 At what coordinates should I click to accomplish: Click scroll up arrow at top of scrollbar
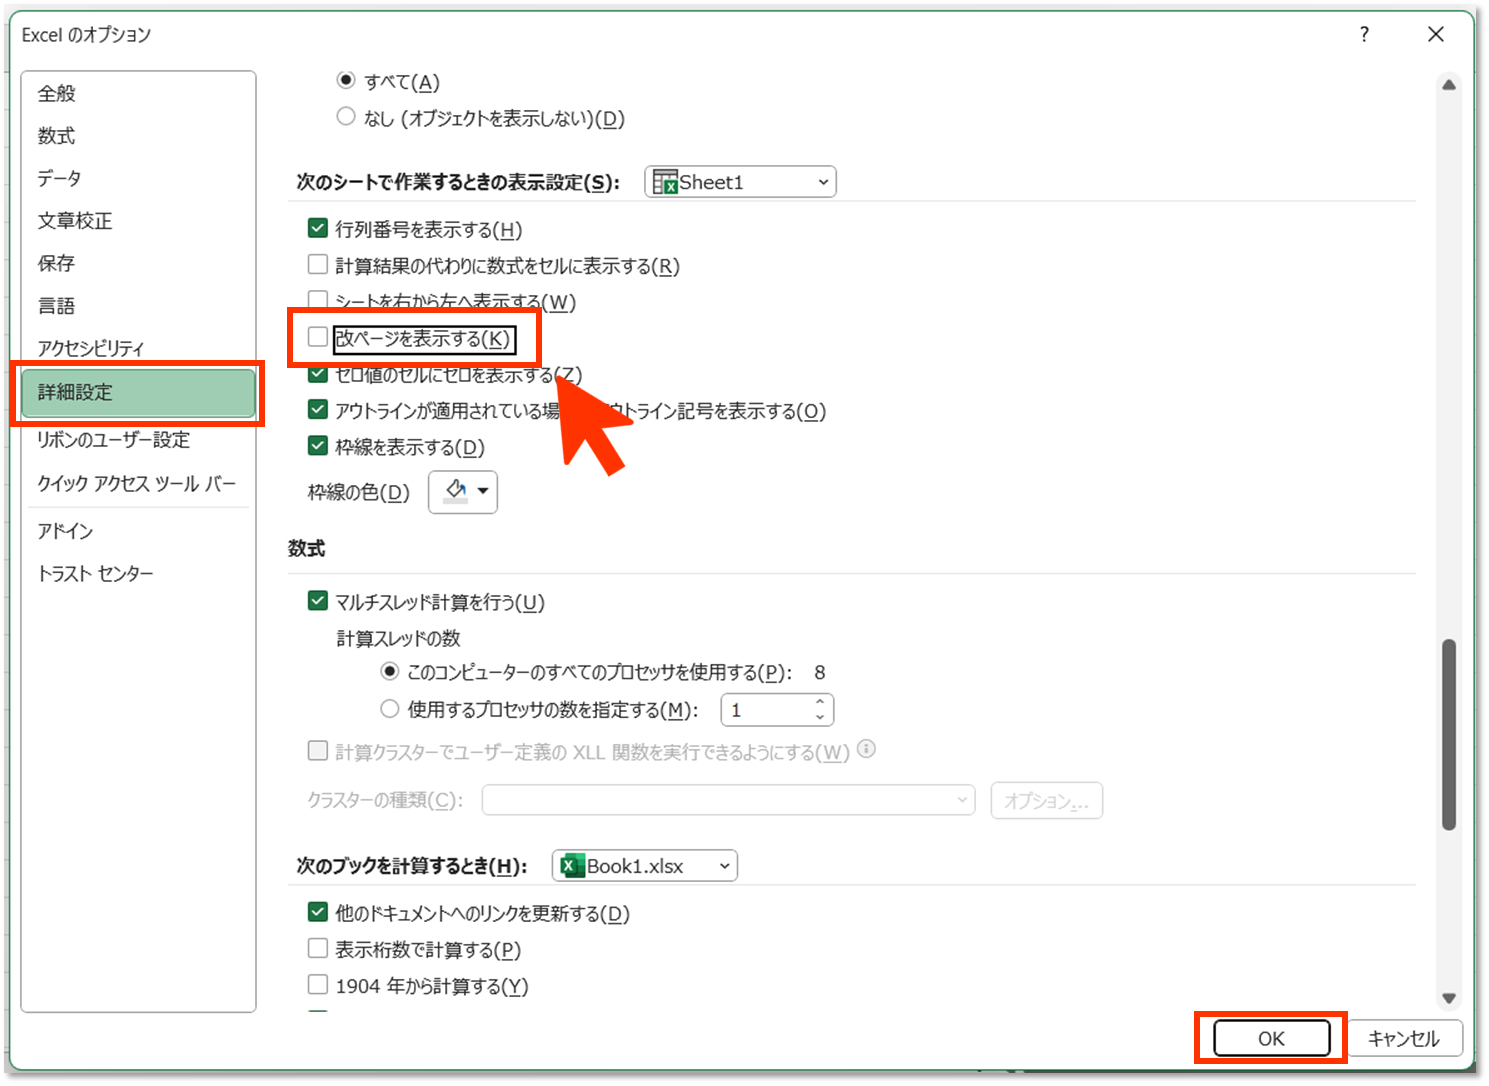tap(1448, 86)
